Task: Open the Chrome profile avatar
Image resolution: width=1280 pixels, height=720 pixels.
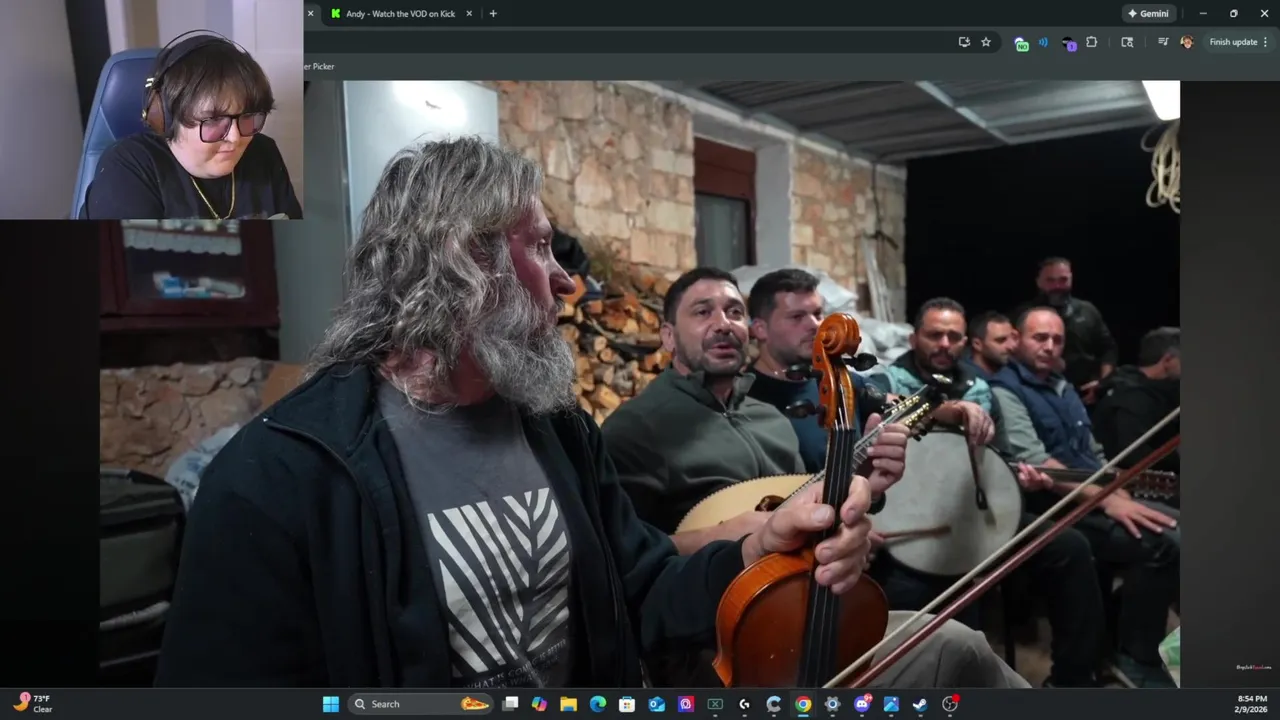Action: point(1187,42)
